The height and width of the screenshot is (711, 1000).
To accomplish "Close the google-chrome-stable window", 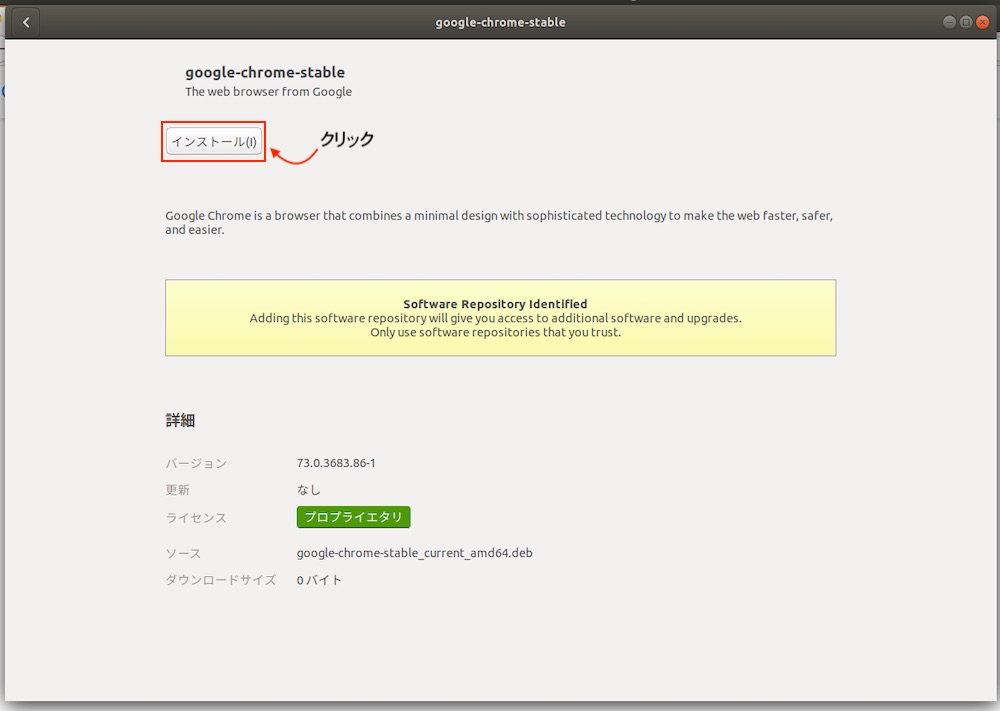I will point(983,22).
